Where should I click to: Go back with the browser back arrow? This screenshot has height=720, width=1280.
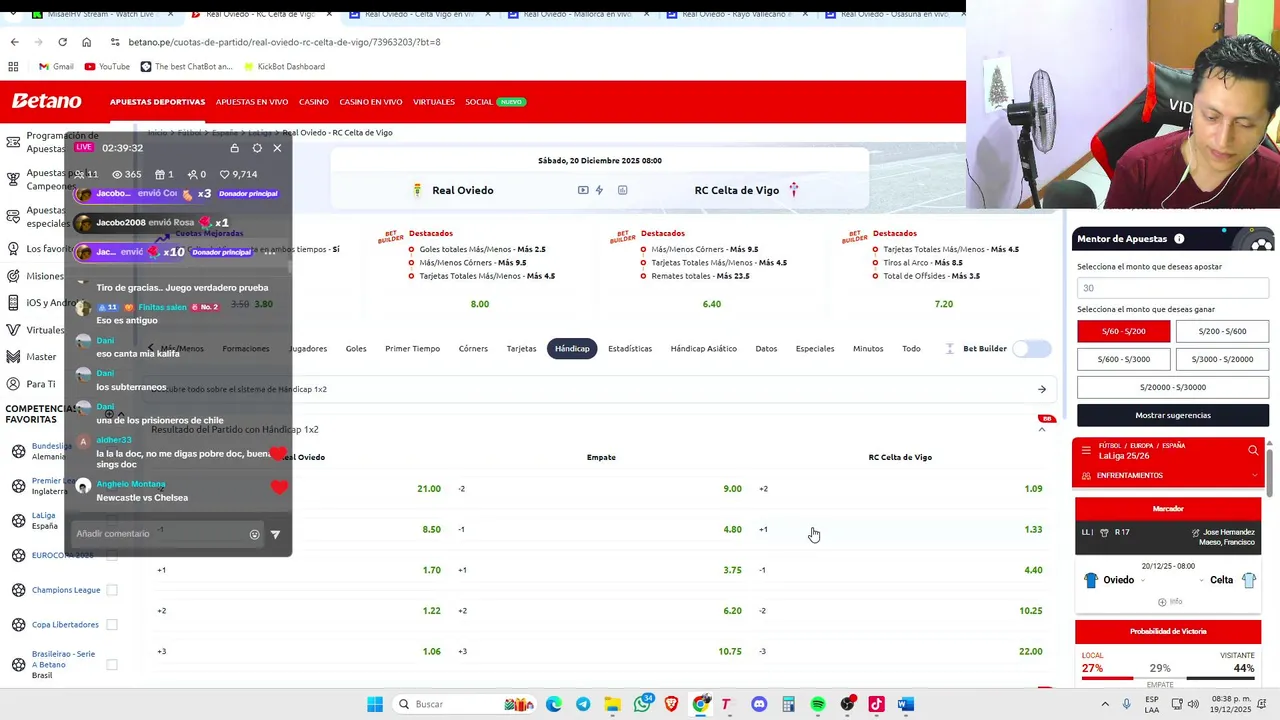[14, 42]
